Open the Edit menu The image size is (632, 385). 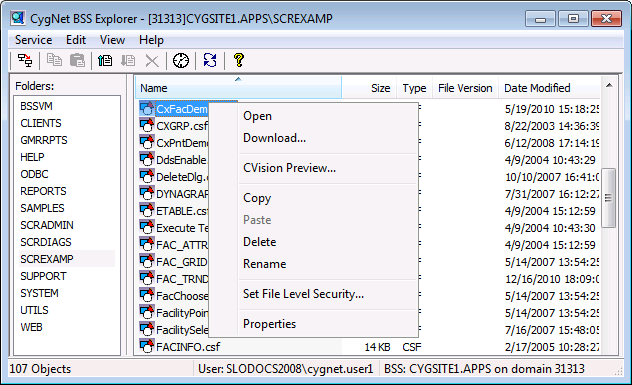pyautogui.click(x=76, y=40)
